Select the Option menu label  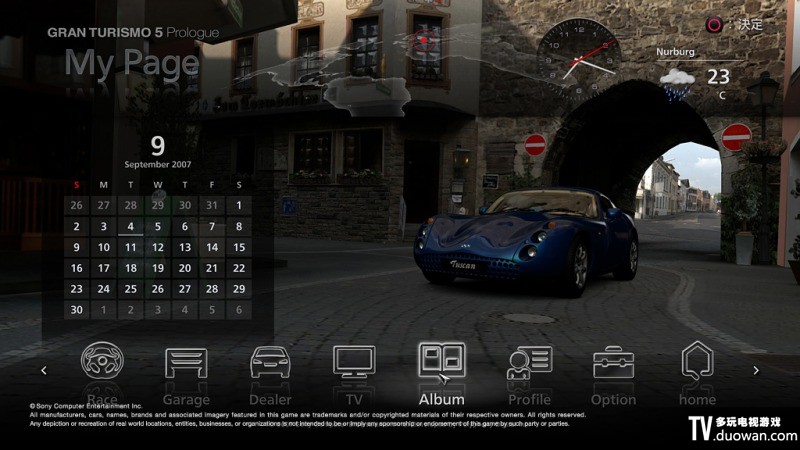pyautogui.click(x=614, y=399)
